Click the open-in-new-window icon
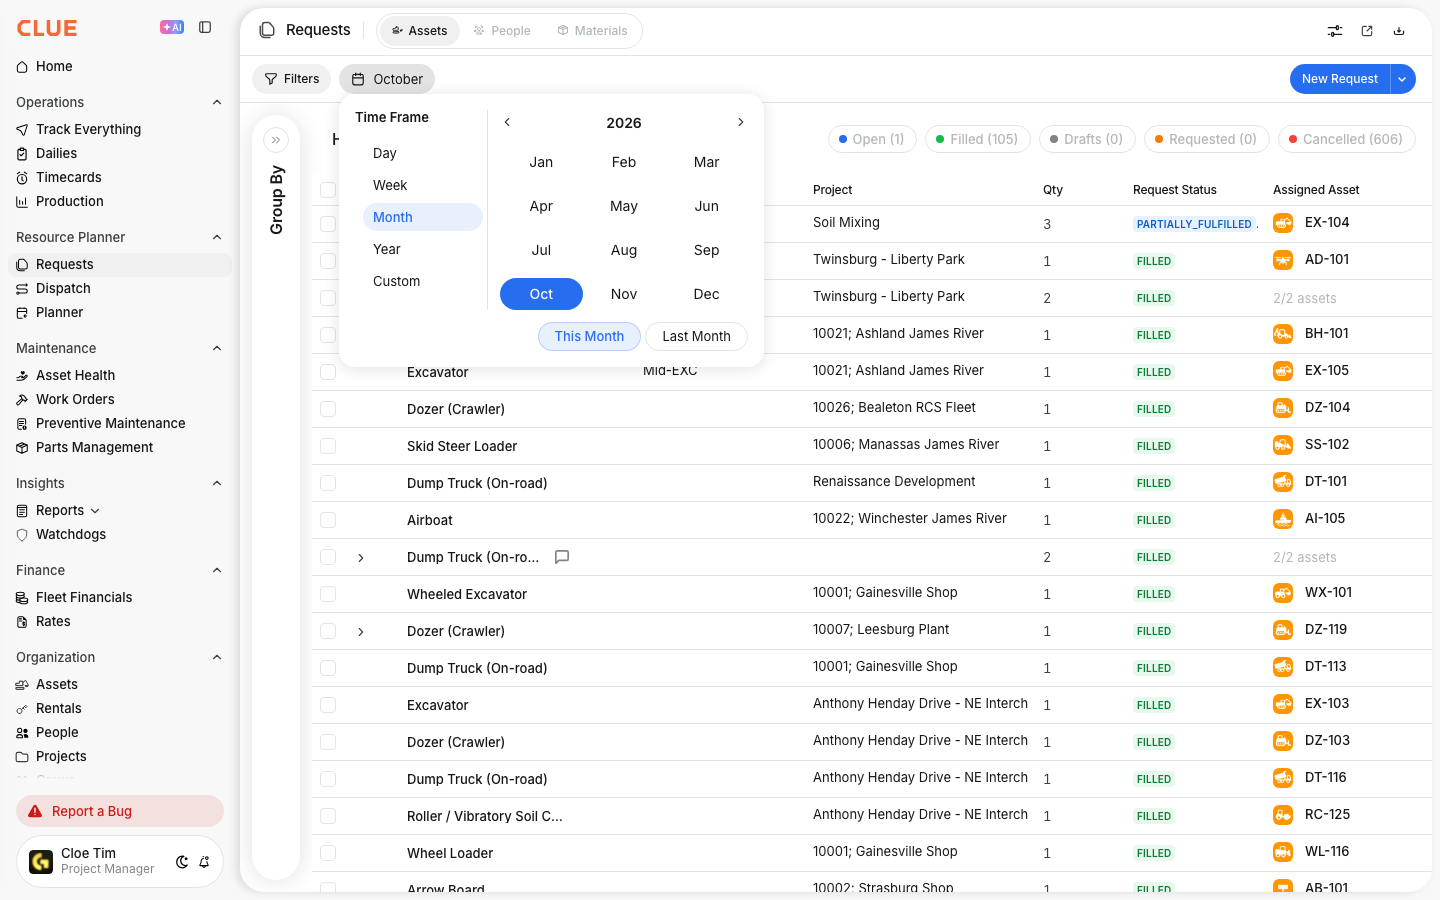Screen dimensions: 1440x900 (1367, 31)
